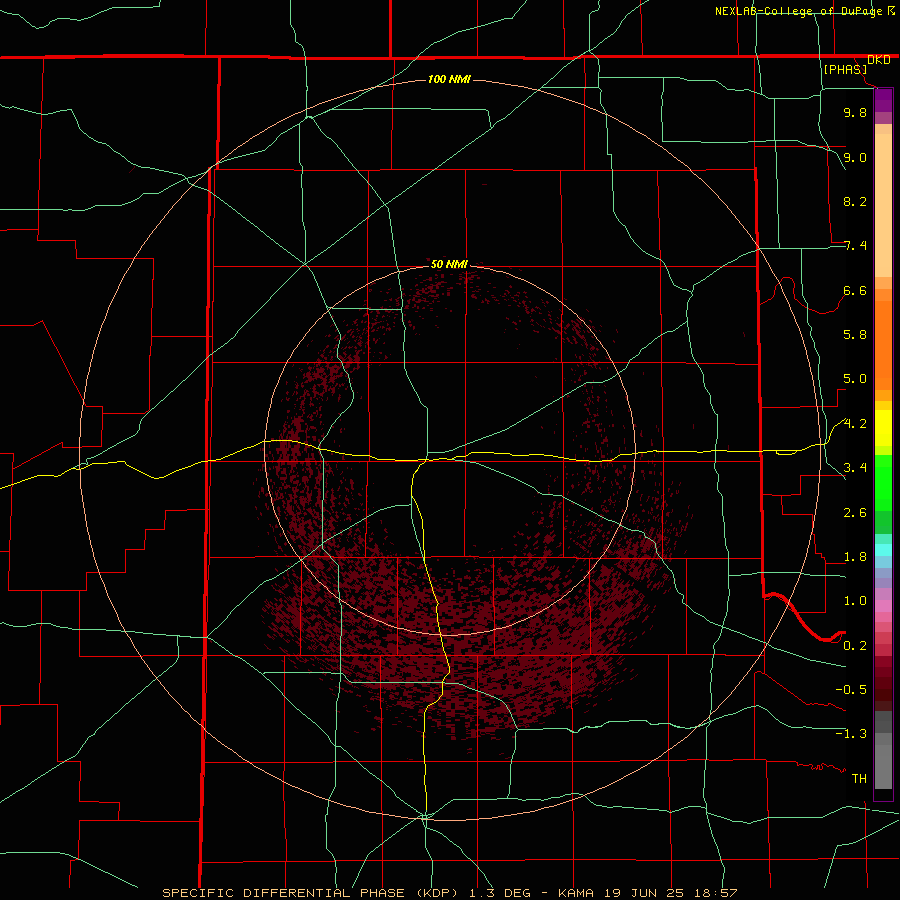This screenshot has height=900, width=900.
Task: Click the 9.0 scale value
Action: (x=855, y=157)
